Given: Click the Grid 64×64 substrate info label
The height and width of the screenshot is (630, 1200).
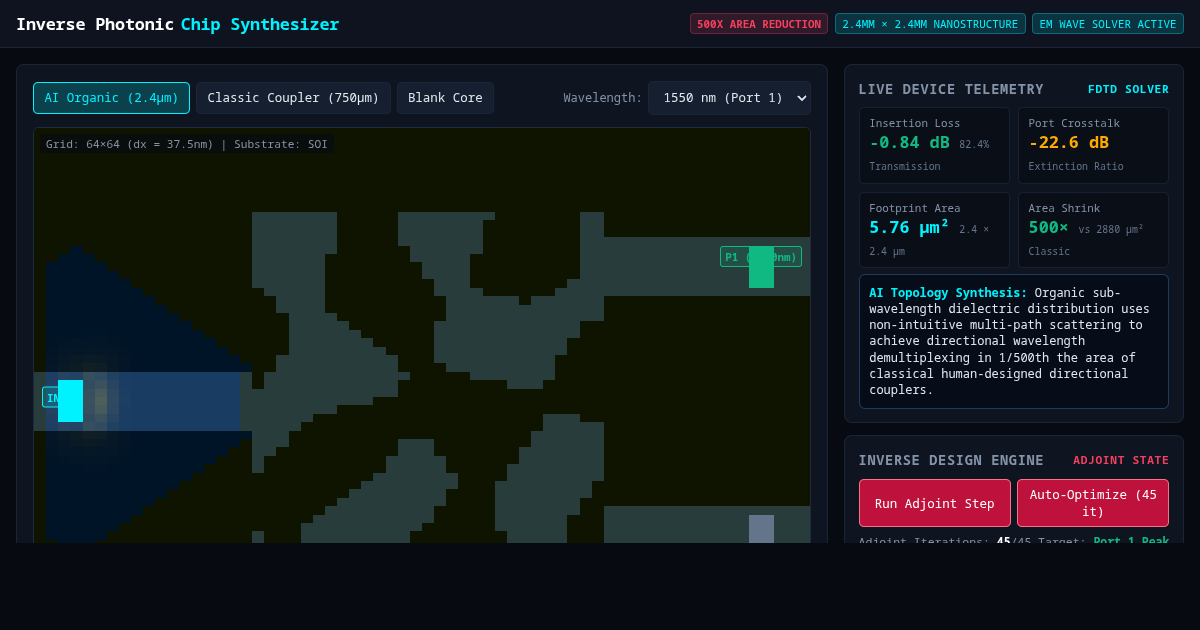Looking at the screenshot, I should pyautogui.click(x=187, y=144).
